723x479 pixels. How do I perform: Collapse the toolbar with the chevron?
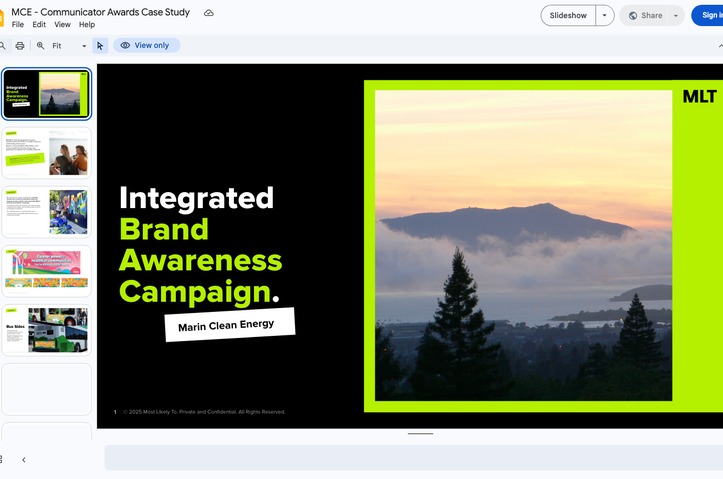720,46
